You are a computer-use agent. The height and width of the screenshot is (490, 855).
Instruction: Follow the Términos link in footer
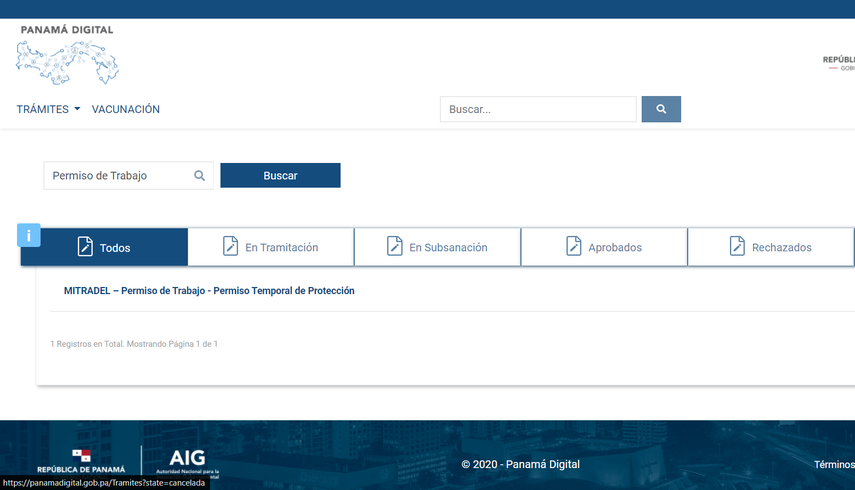(x=834, y=464)
